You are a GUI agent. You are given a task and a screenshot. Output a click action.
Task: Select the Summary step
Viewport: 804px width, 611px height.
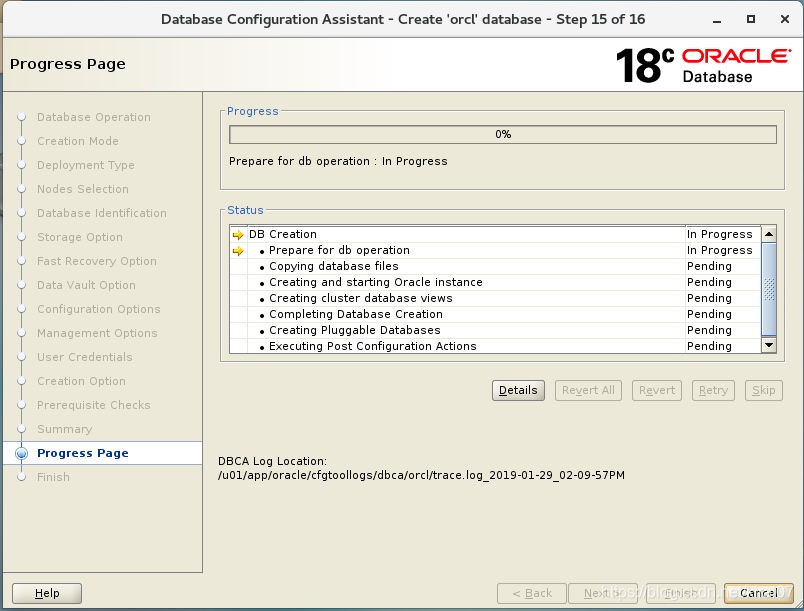[65, 429]
